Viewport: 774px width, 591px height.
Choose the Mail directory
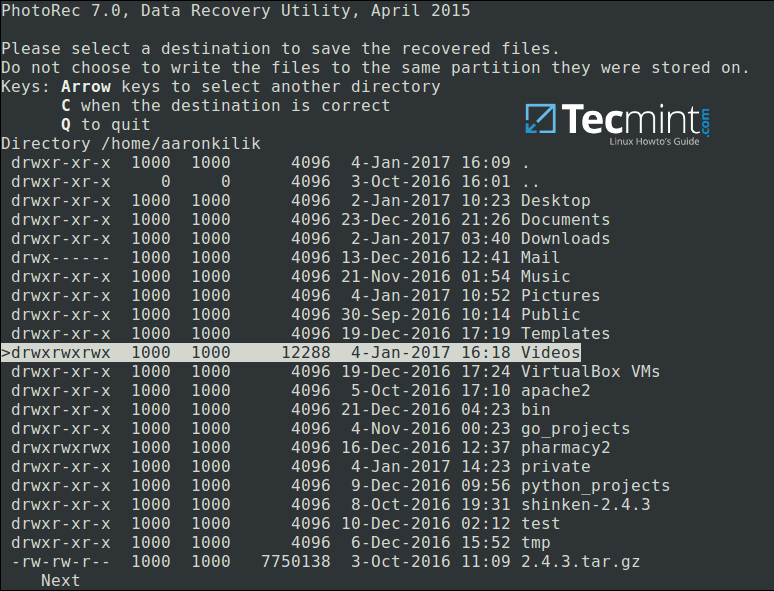coord(540,258)
